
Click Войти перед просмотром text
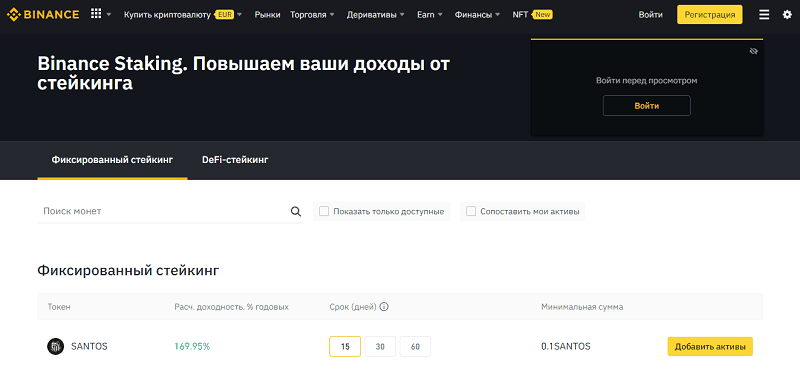(646, 81)
